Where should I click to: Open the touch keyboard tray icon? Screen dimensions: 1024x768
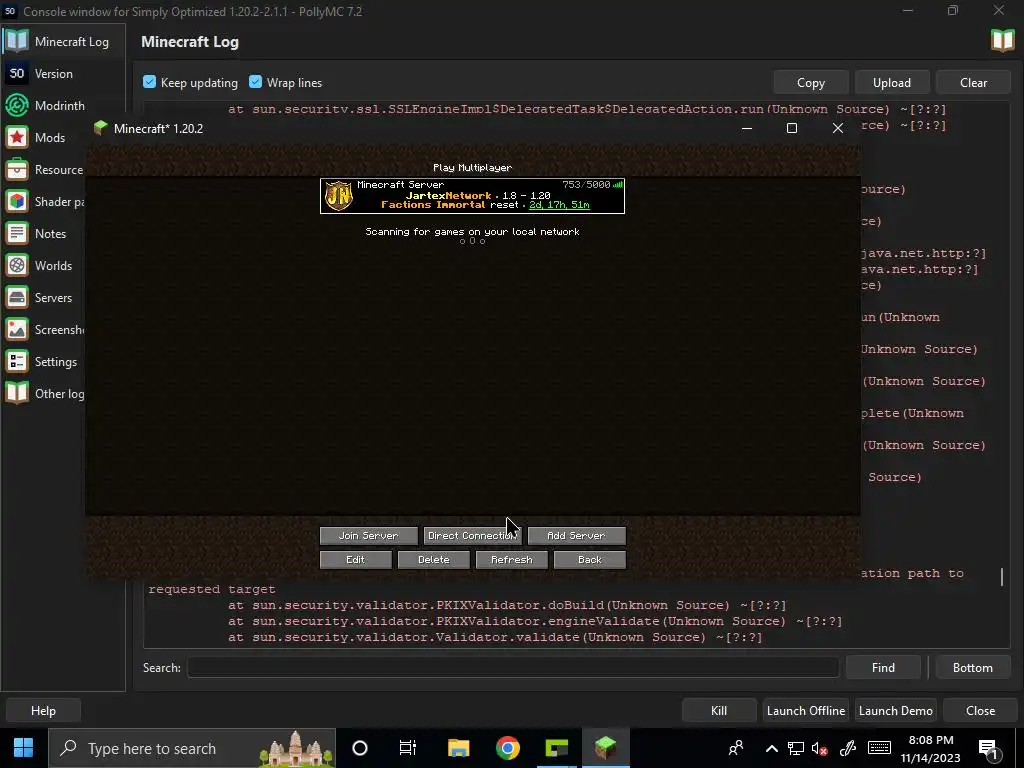coord(879,748)
